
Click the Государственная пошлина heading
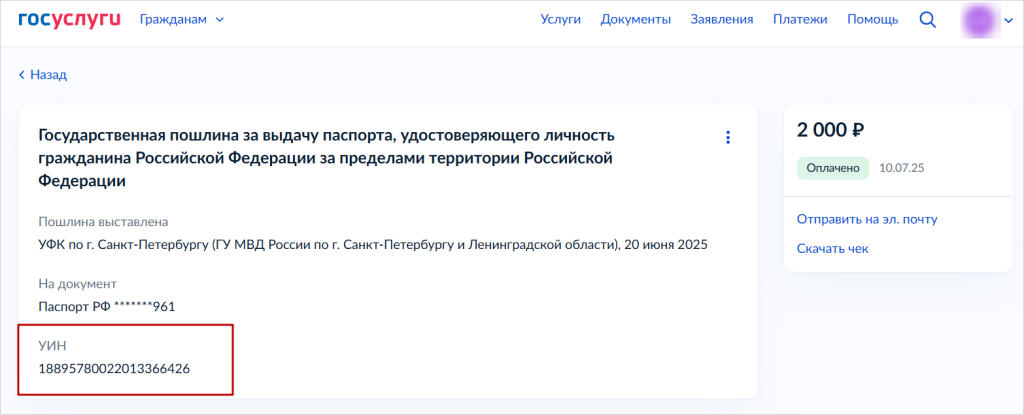pyautogui.click(x=326, y=158)
